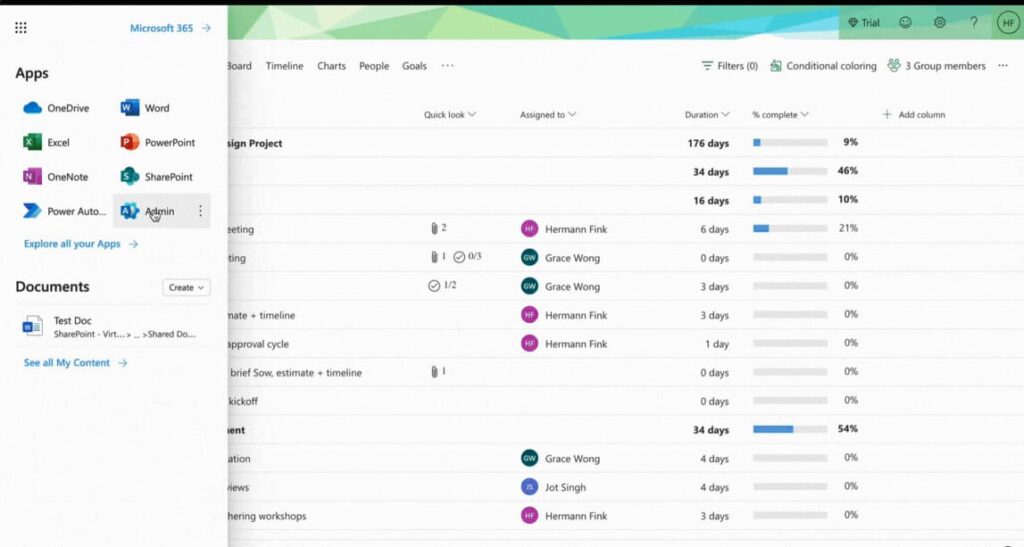Follow the Explore all your Apps link
The image size is (1024, 547).
coord(80,244)
